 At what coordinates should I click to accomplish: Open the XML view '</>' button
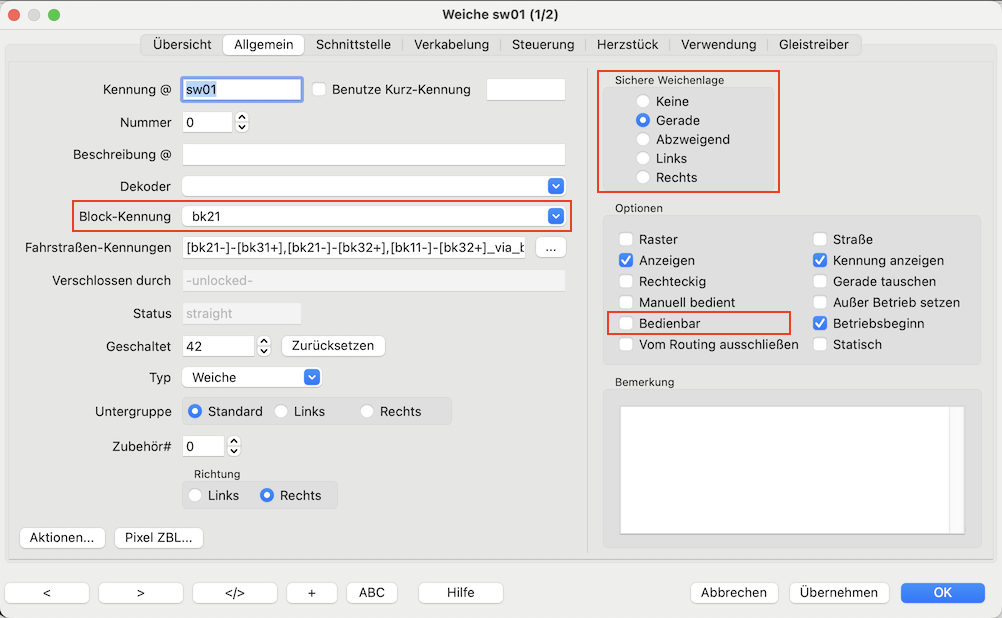(234, 592)
